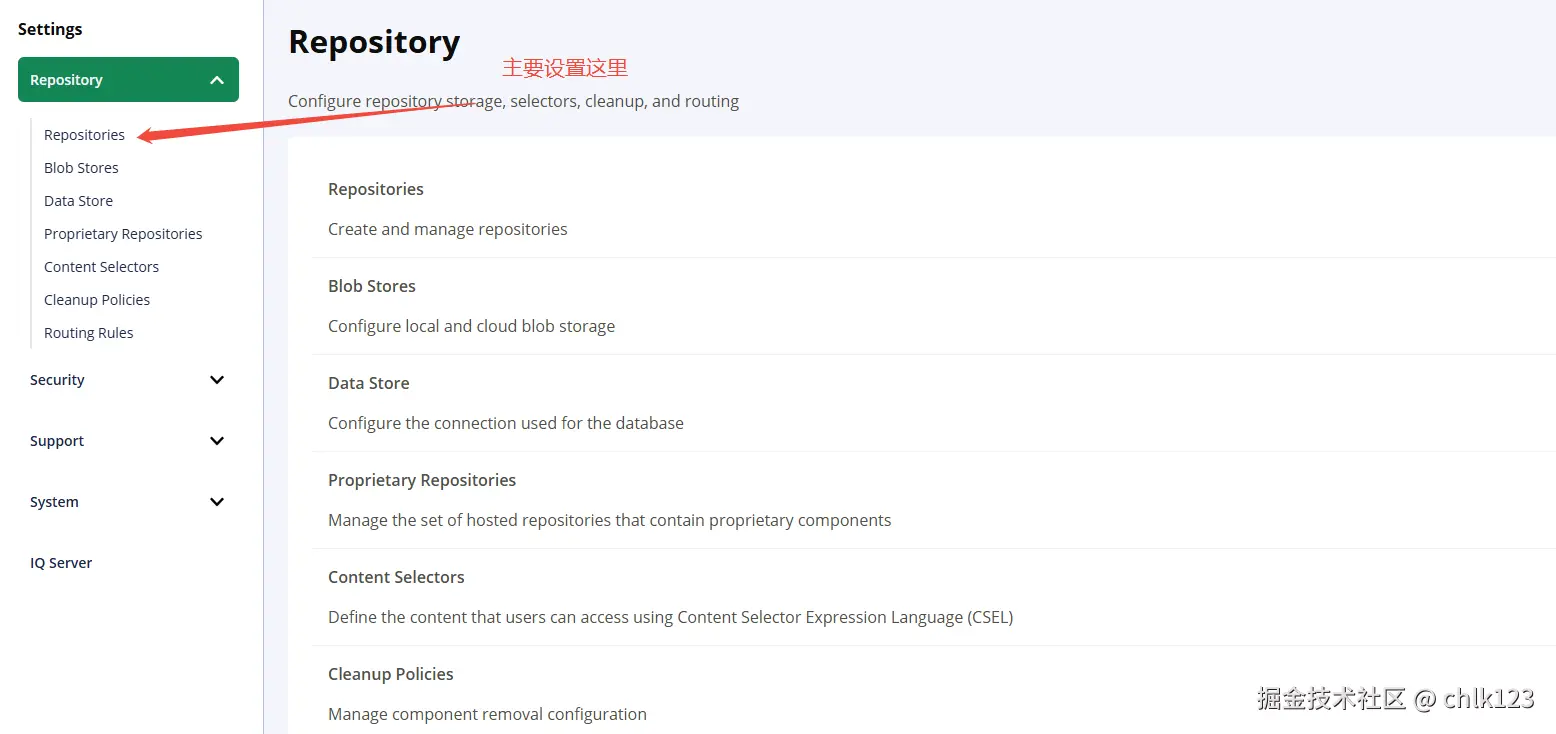Collapse the Repository section chevron
The height and width of the screenshot is (734, 1556).
[217, 80]
